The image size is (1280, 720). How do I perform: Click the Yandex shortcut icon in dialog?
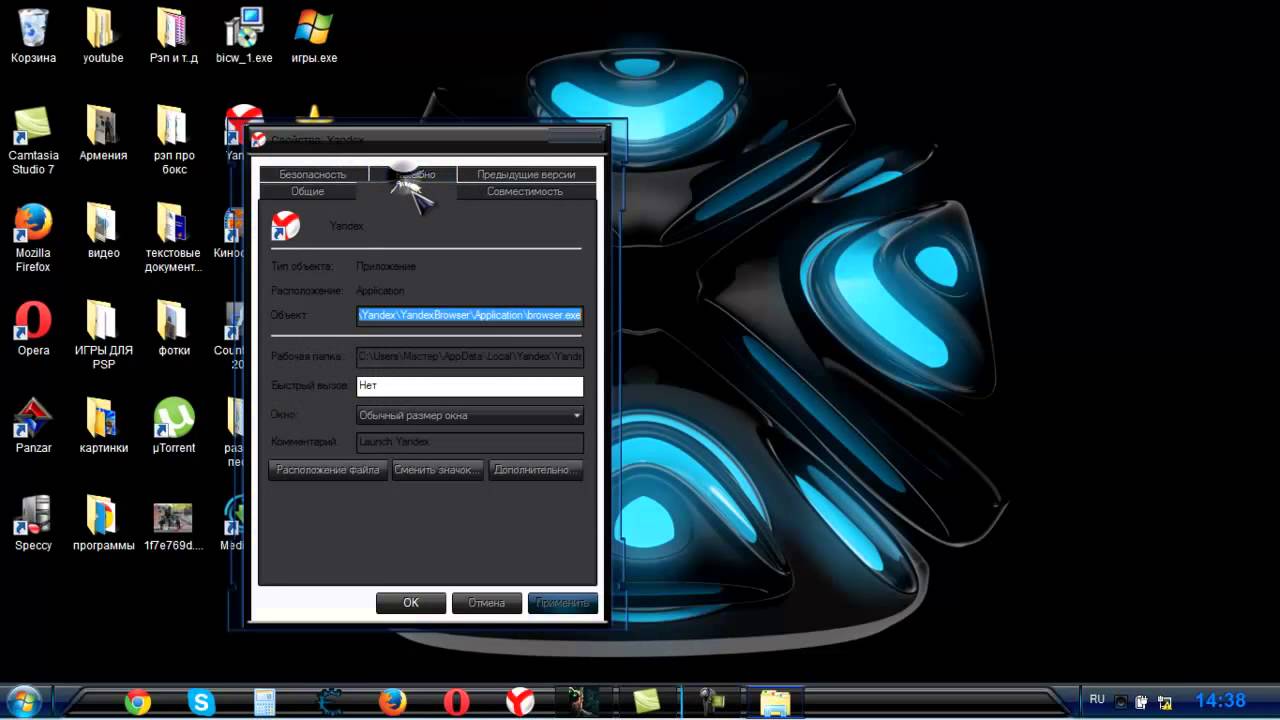click(286, 226)
